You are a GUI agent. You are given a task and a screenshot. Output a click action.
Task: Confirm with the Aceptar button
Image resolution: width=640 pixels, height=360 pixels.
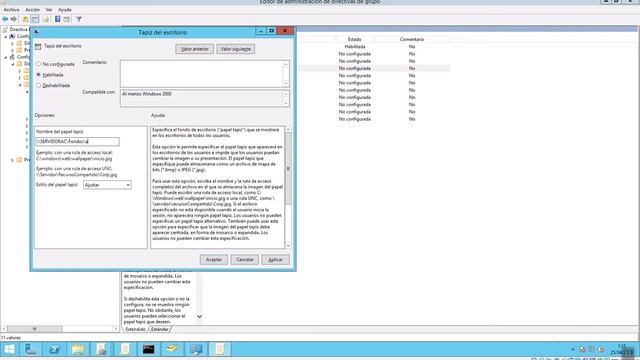click(x=214, y=260)
